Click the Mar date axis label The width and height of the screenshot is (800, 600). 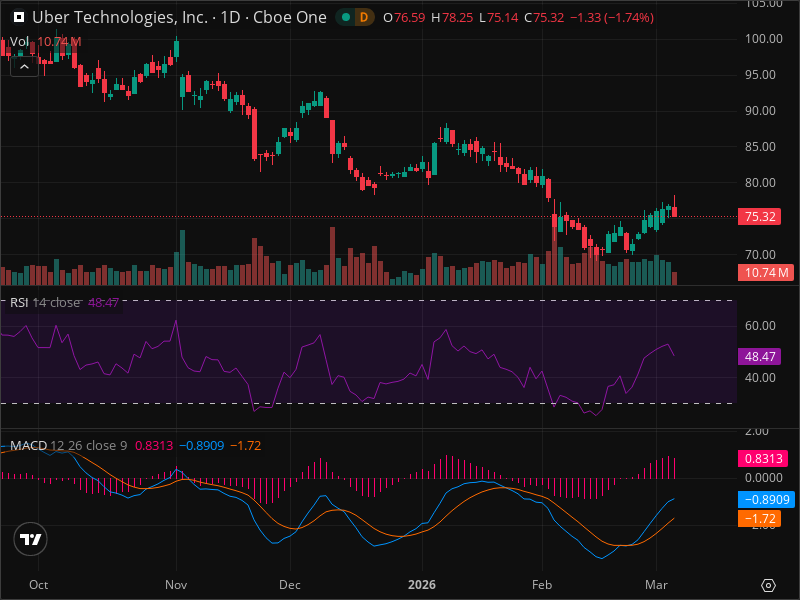pyautogui.click(x=656, y=585)
